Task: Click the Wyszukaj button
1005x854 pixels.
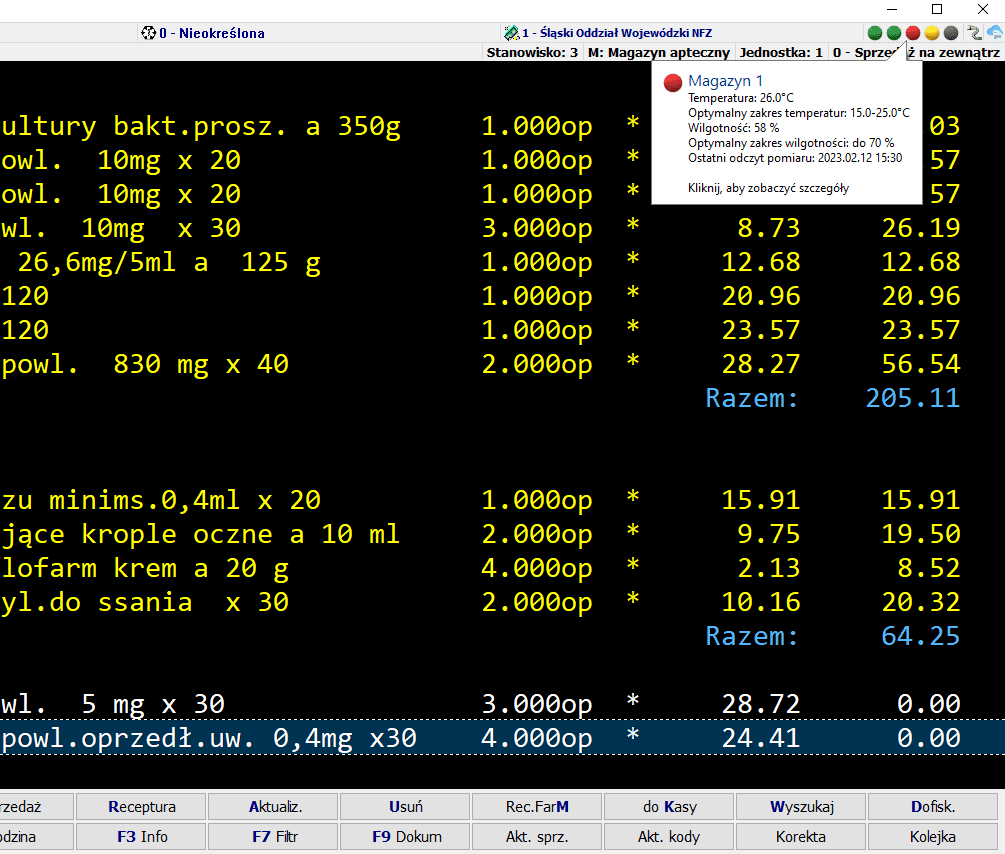Action: (801, 807)
